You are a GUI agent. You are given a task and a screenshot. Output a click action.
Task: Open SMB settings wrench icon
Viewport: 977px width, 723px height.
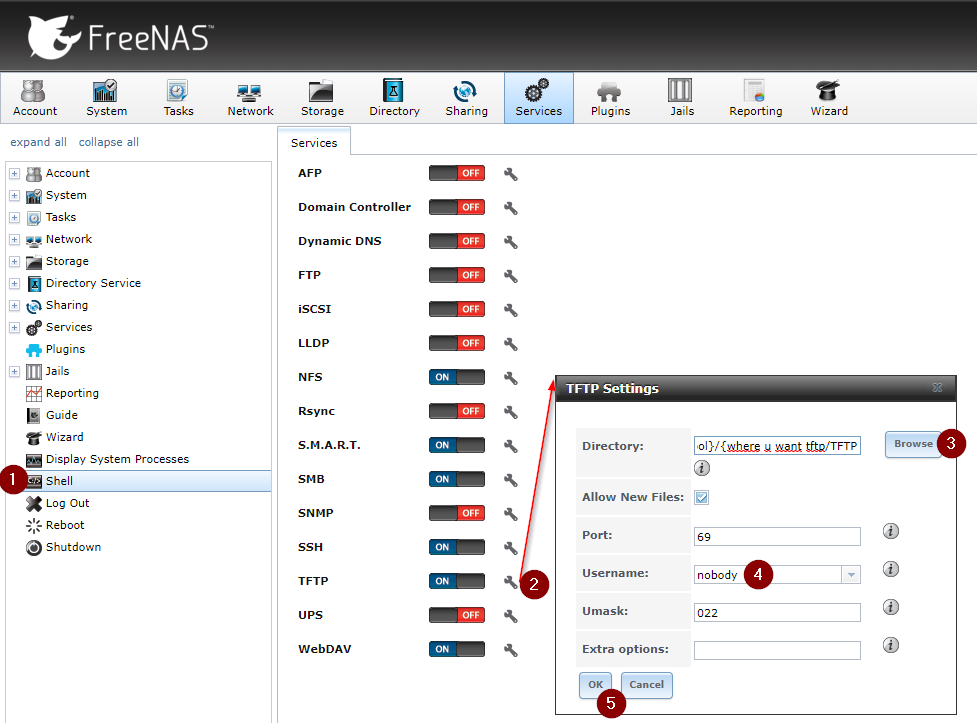(x=511, y=480)
